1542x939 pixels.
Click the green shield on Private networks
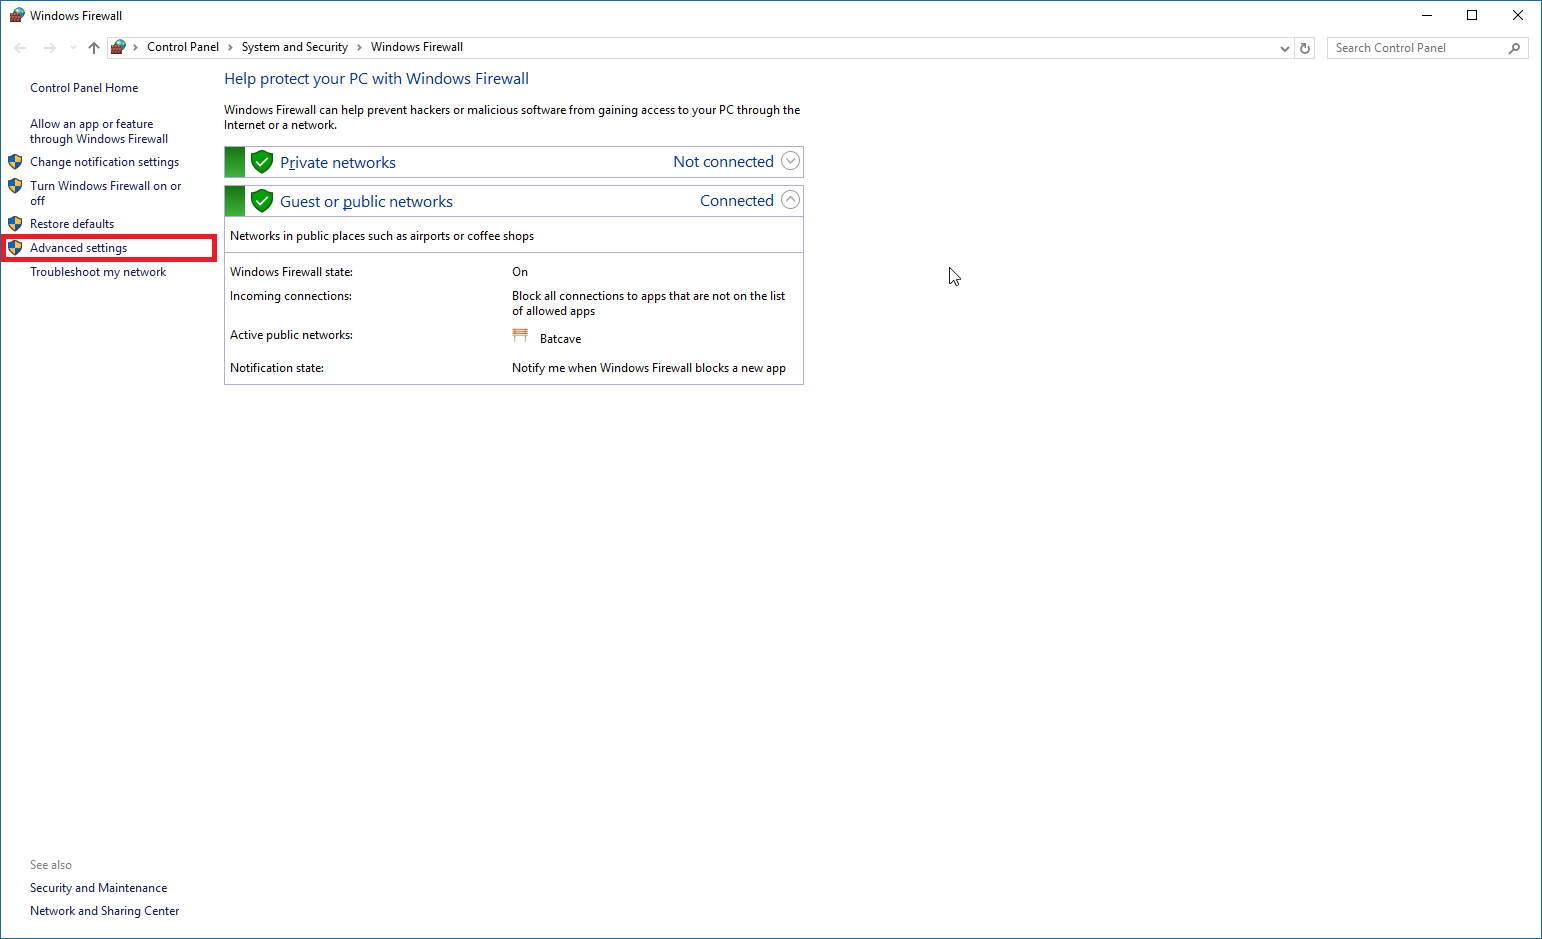(x=262, y=162)
